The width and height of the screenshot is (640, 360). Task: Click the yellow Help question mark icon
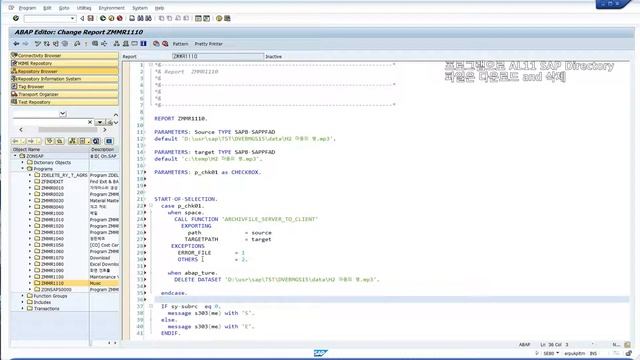click(x=219, y=18)
